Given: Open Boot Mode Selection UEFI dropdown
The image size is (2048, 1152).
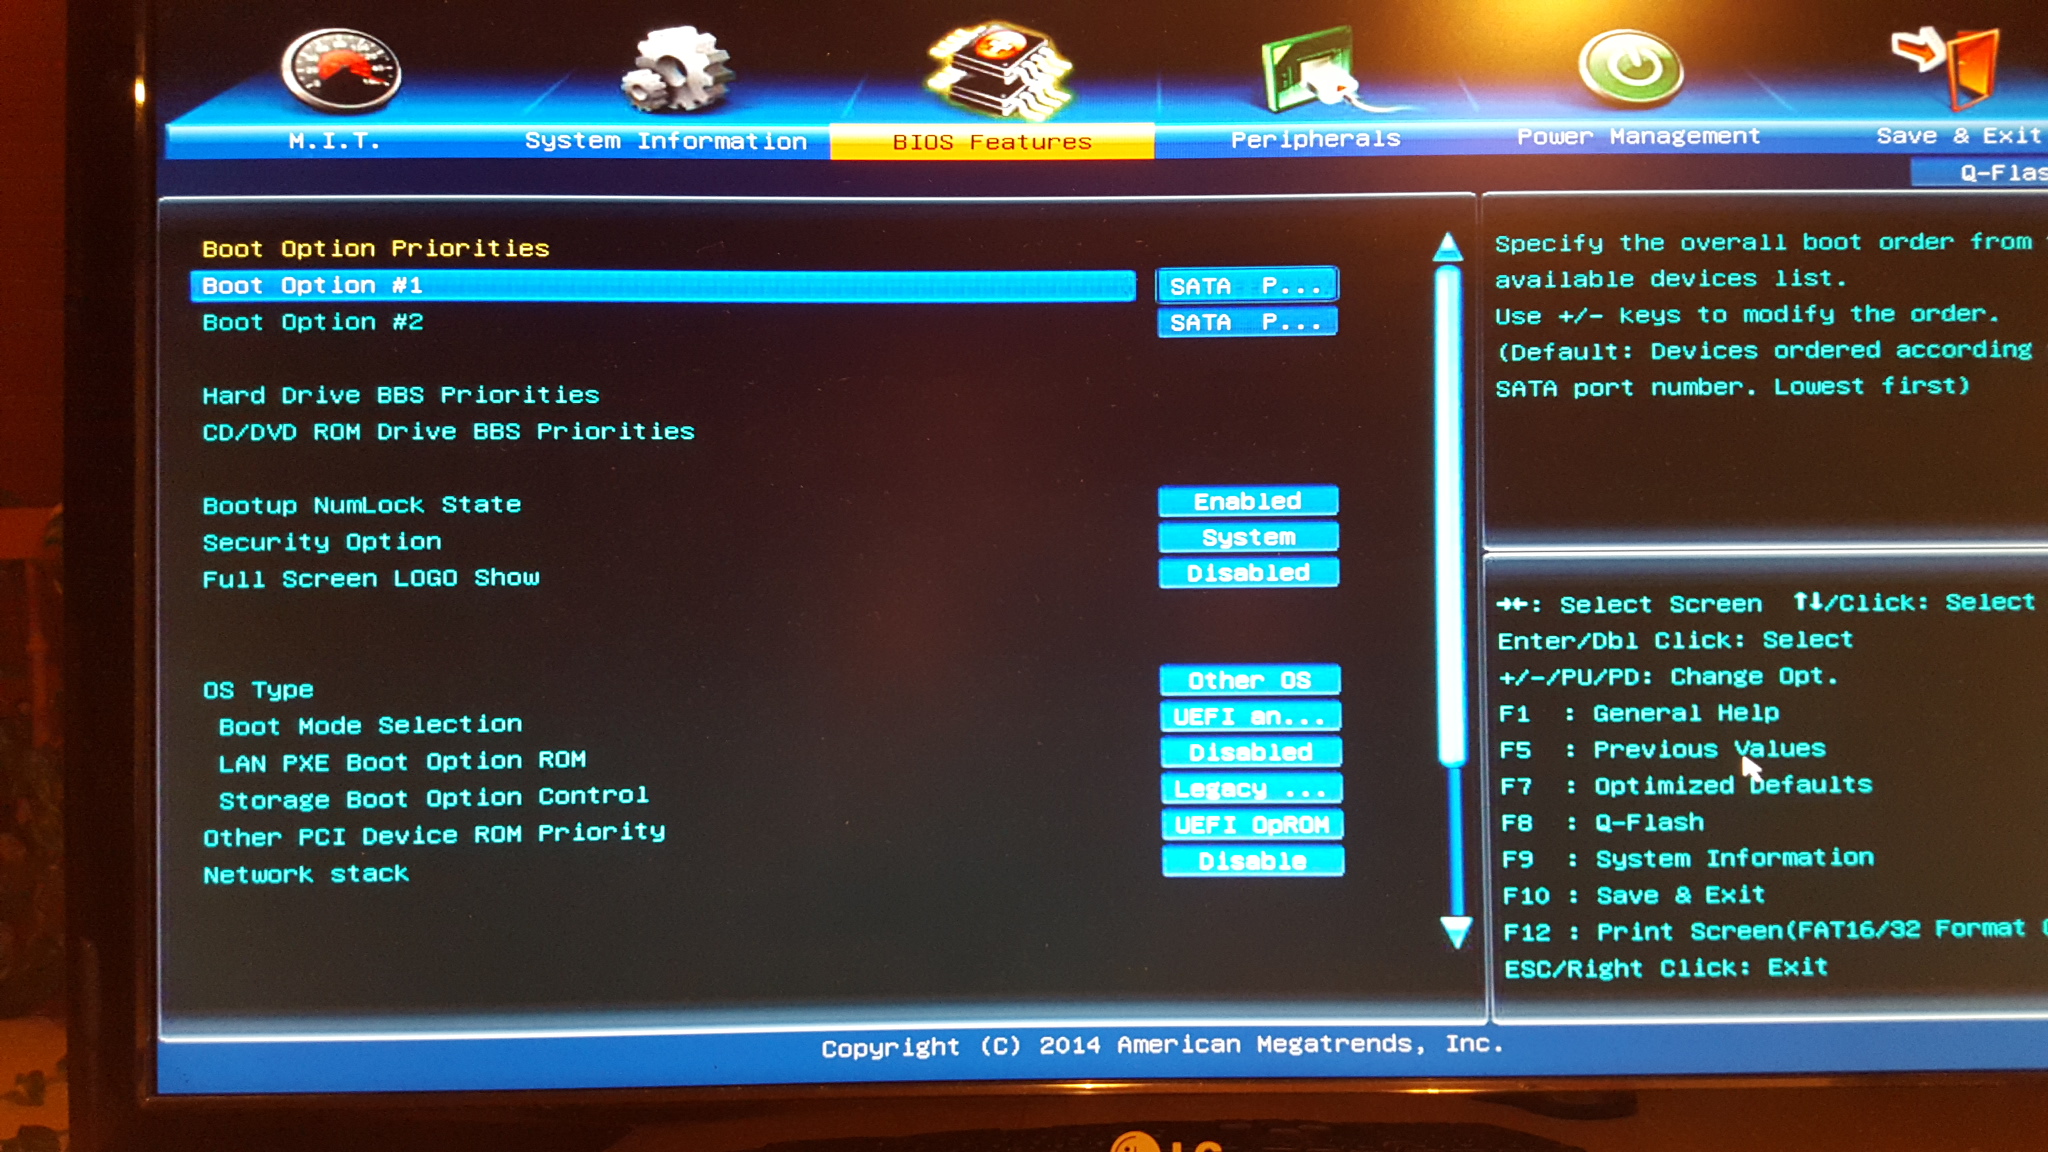Looking at the screenshot, I should tap(1249, 717).
